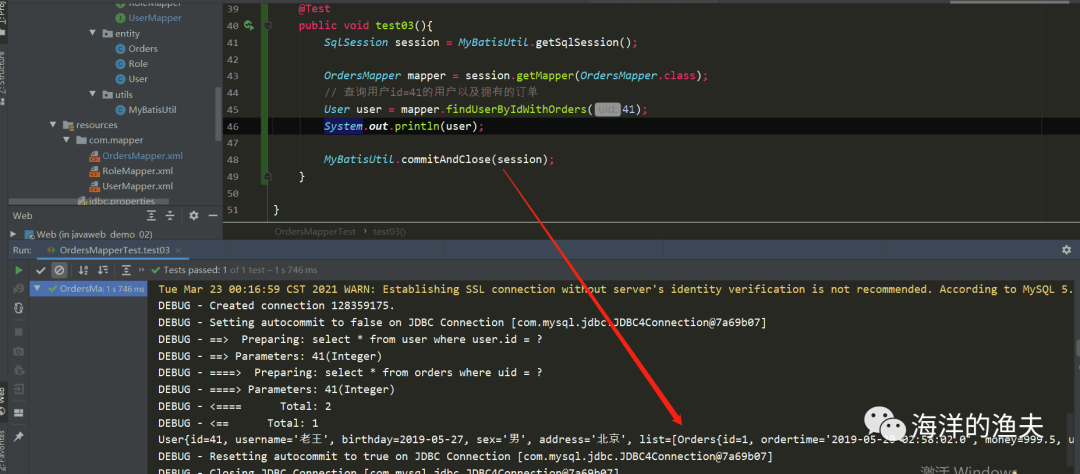Collapse the OrdersMa test result node

tap(38, 289)
